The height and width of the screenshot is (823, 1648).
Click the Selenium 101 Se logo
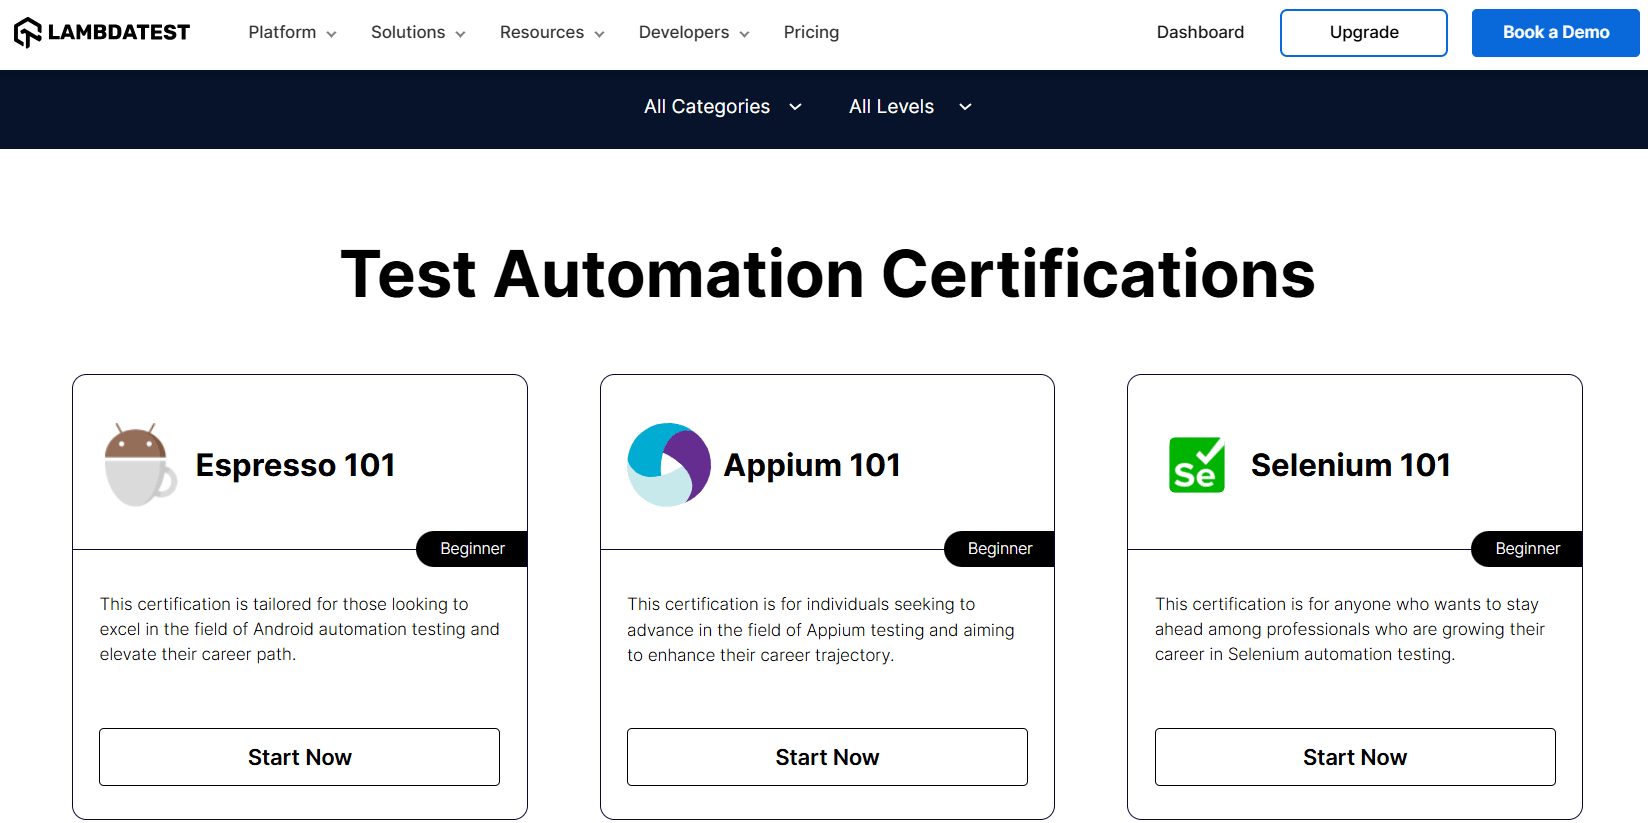[x=1197, y=465]
